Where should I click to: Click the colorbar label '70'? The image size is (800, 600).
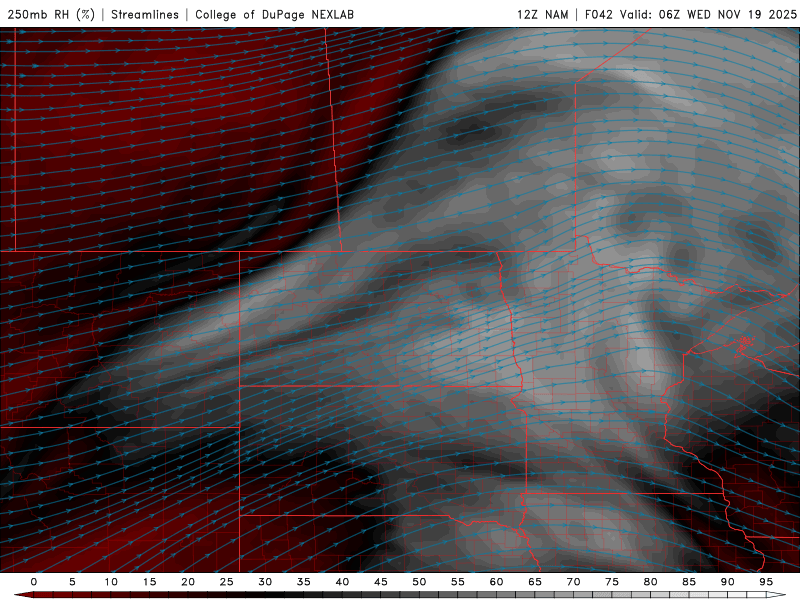click(x=573, y=582)
